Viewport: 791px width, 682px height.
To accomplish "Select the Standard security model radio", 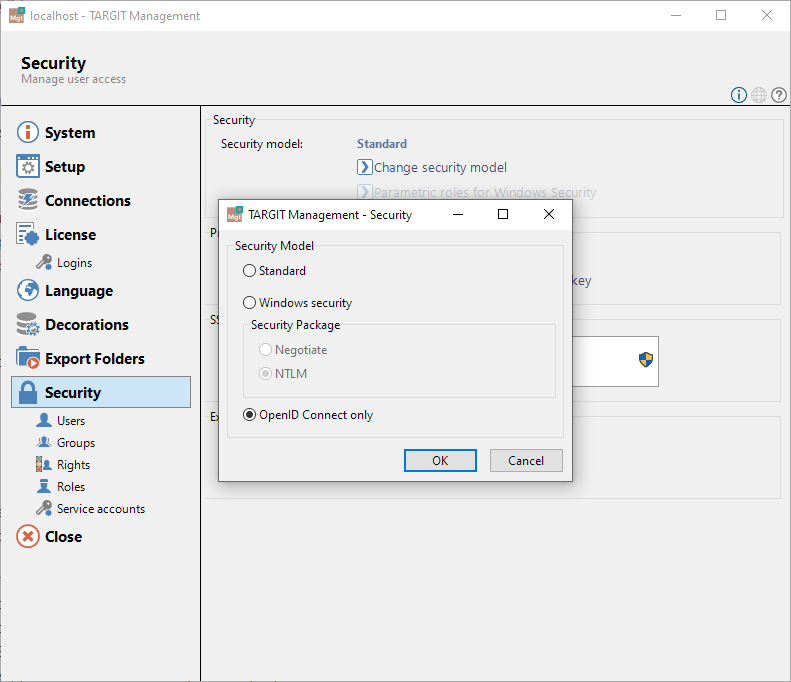I will coord(249,271).
